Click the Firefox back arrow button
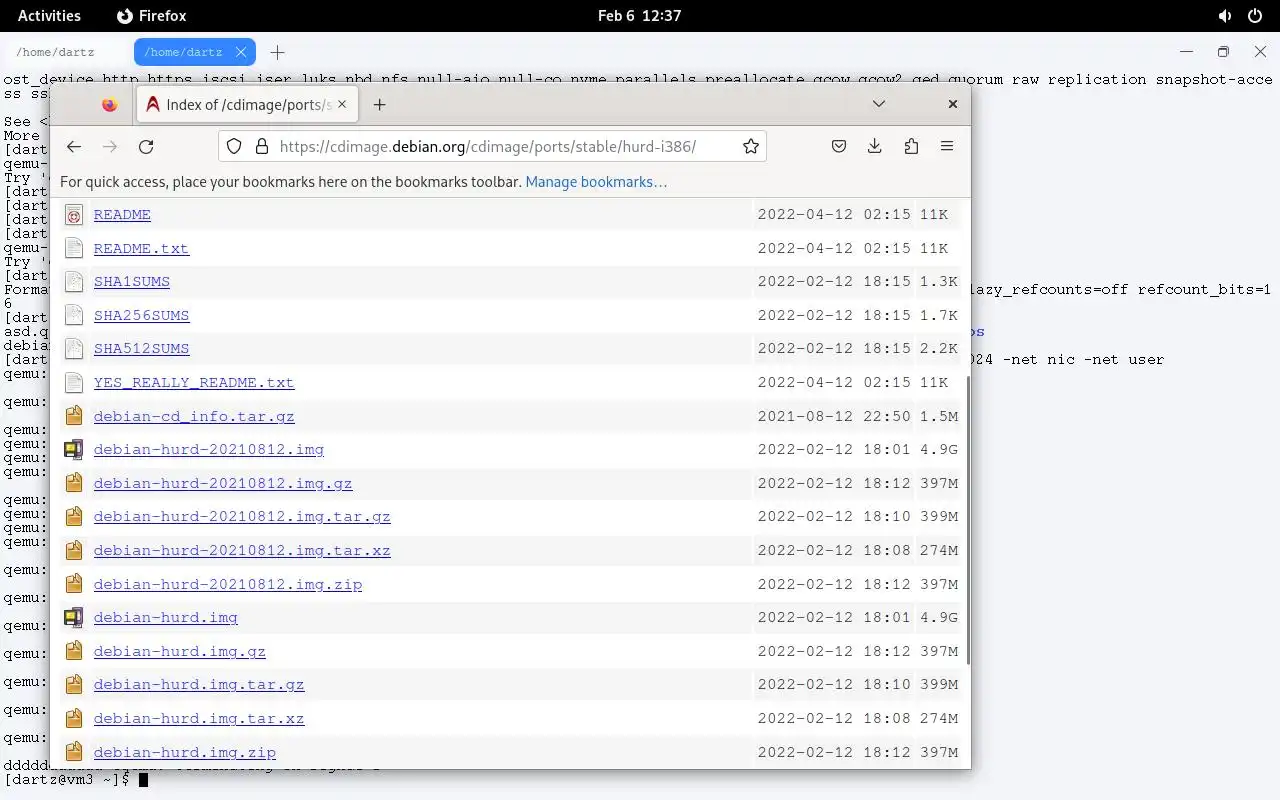The image size is (1280, 800). point(74,146)
